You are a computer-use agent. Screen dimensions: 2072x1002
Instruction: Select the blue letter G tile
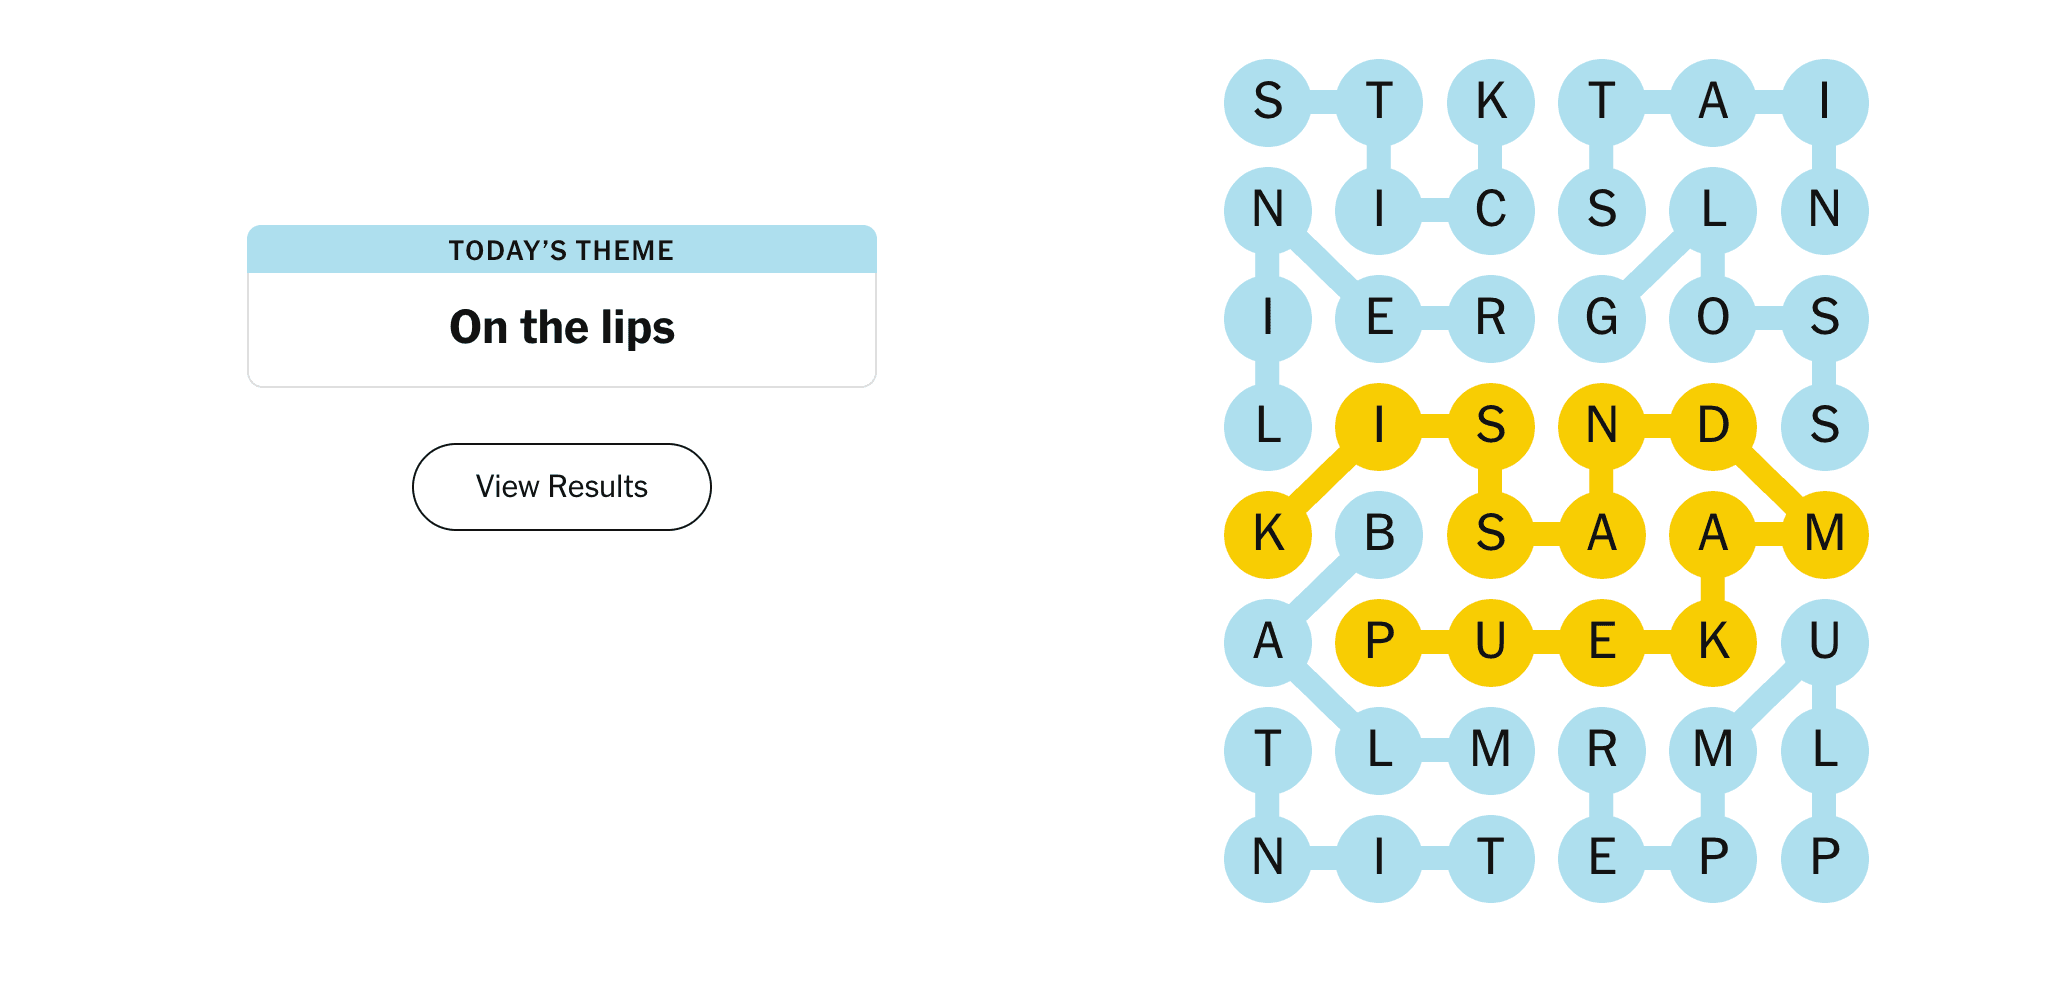click(1602, 318)
